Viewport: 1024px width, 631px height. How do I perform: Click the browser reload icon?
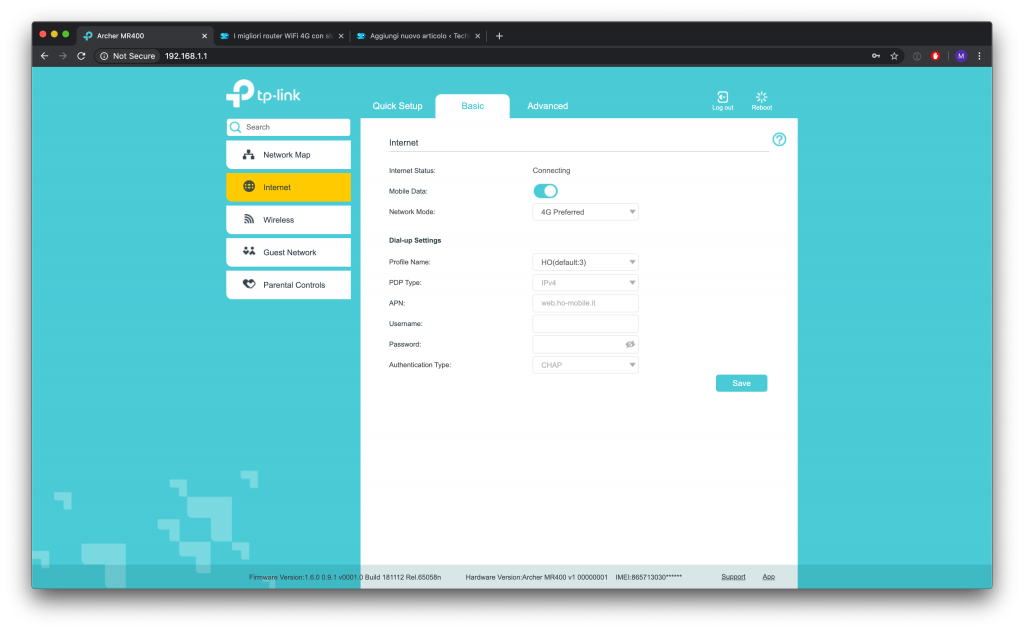(x=81, y=56)
